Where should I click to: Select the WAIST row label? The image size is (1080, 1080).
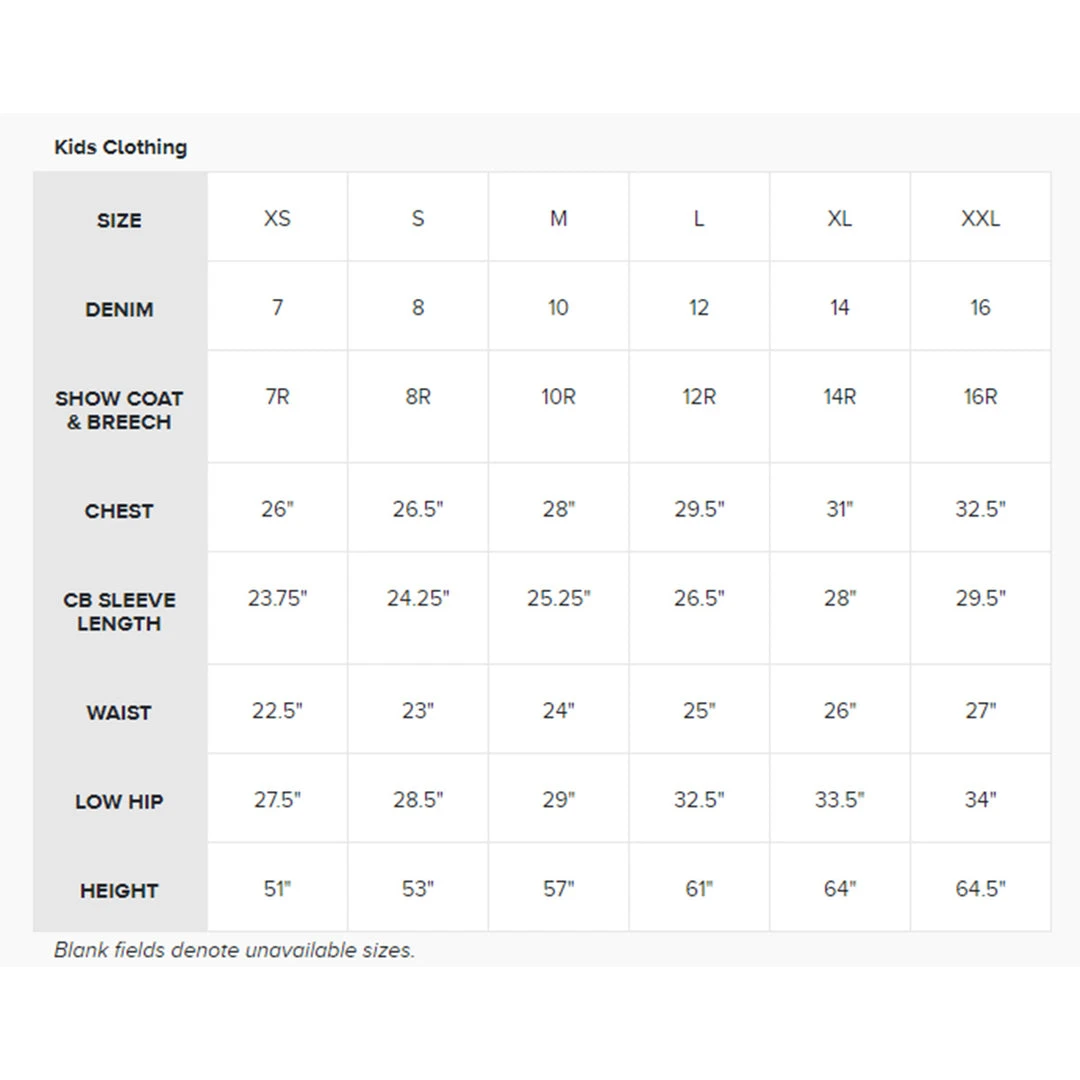(x=119, y=713)
